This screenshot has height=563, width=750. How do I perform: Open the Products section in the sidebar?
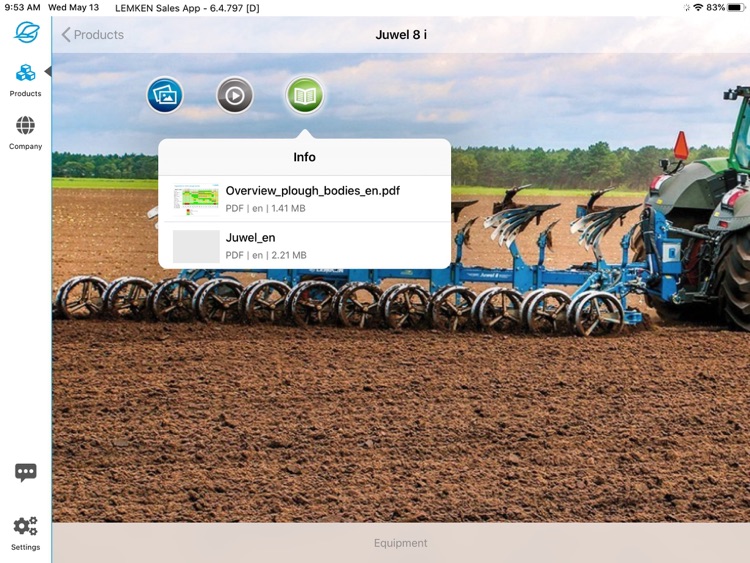coord(25,80)
